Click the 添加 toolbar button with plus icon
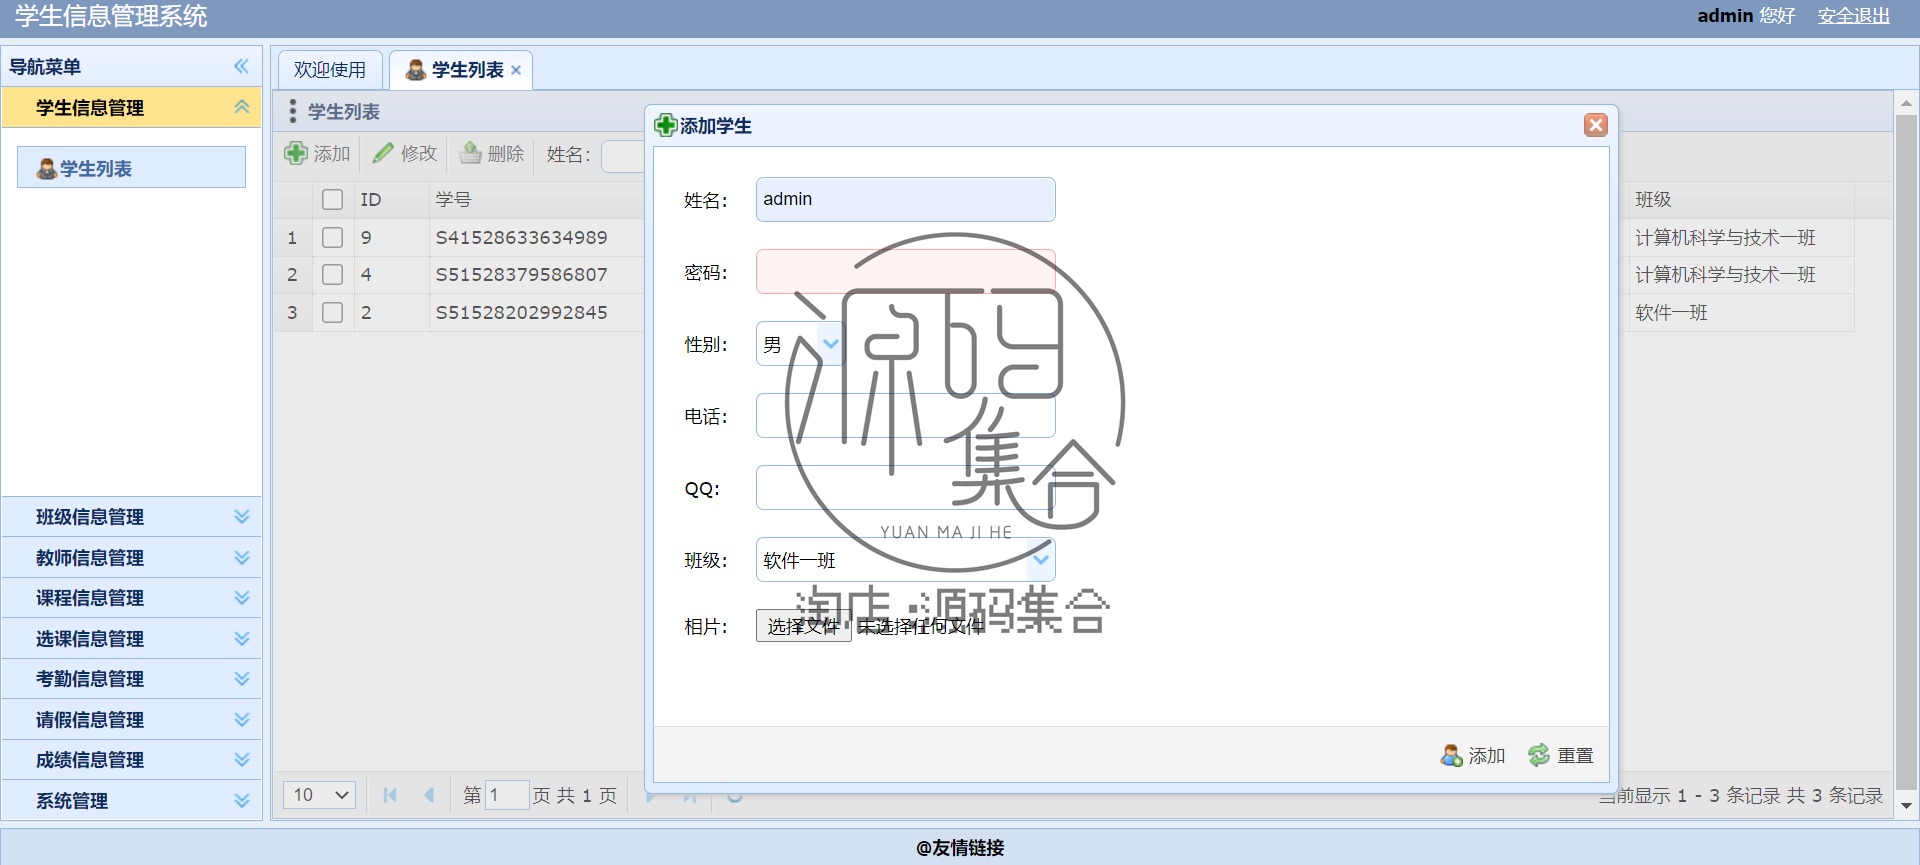1920x865 pixels. click(317, 153)
